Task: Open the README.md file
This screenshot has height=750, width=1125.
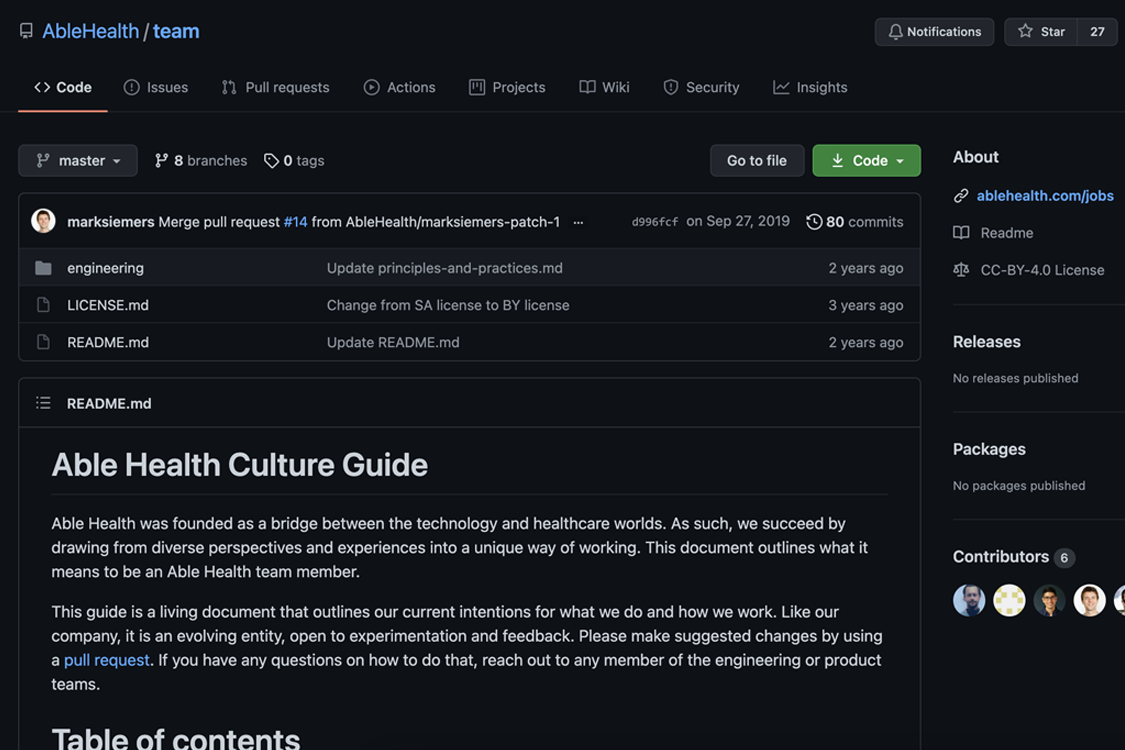Action: 108,342
